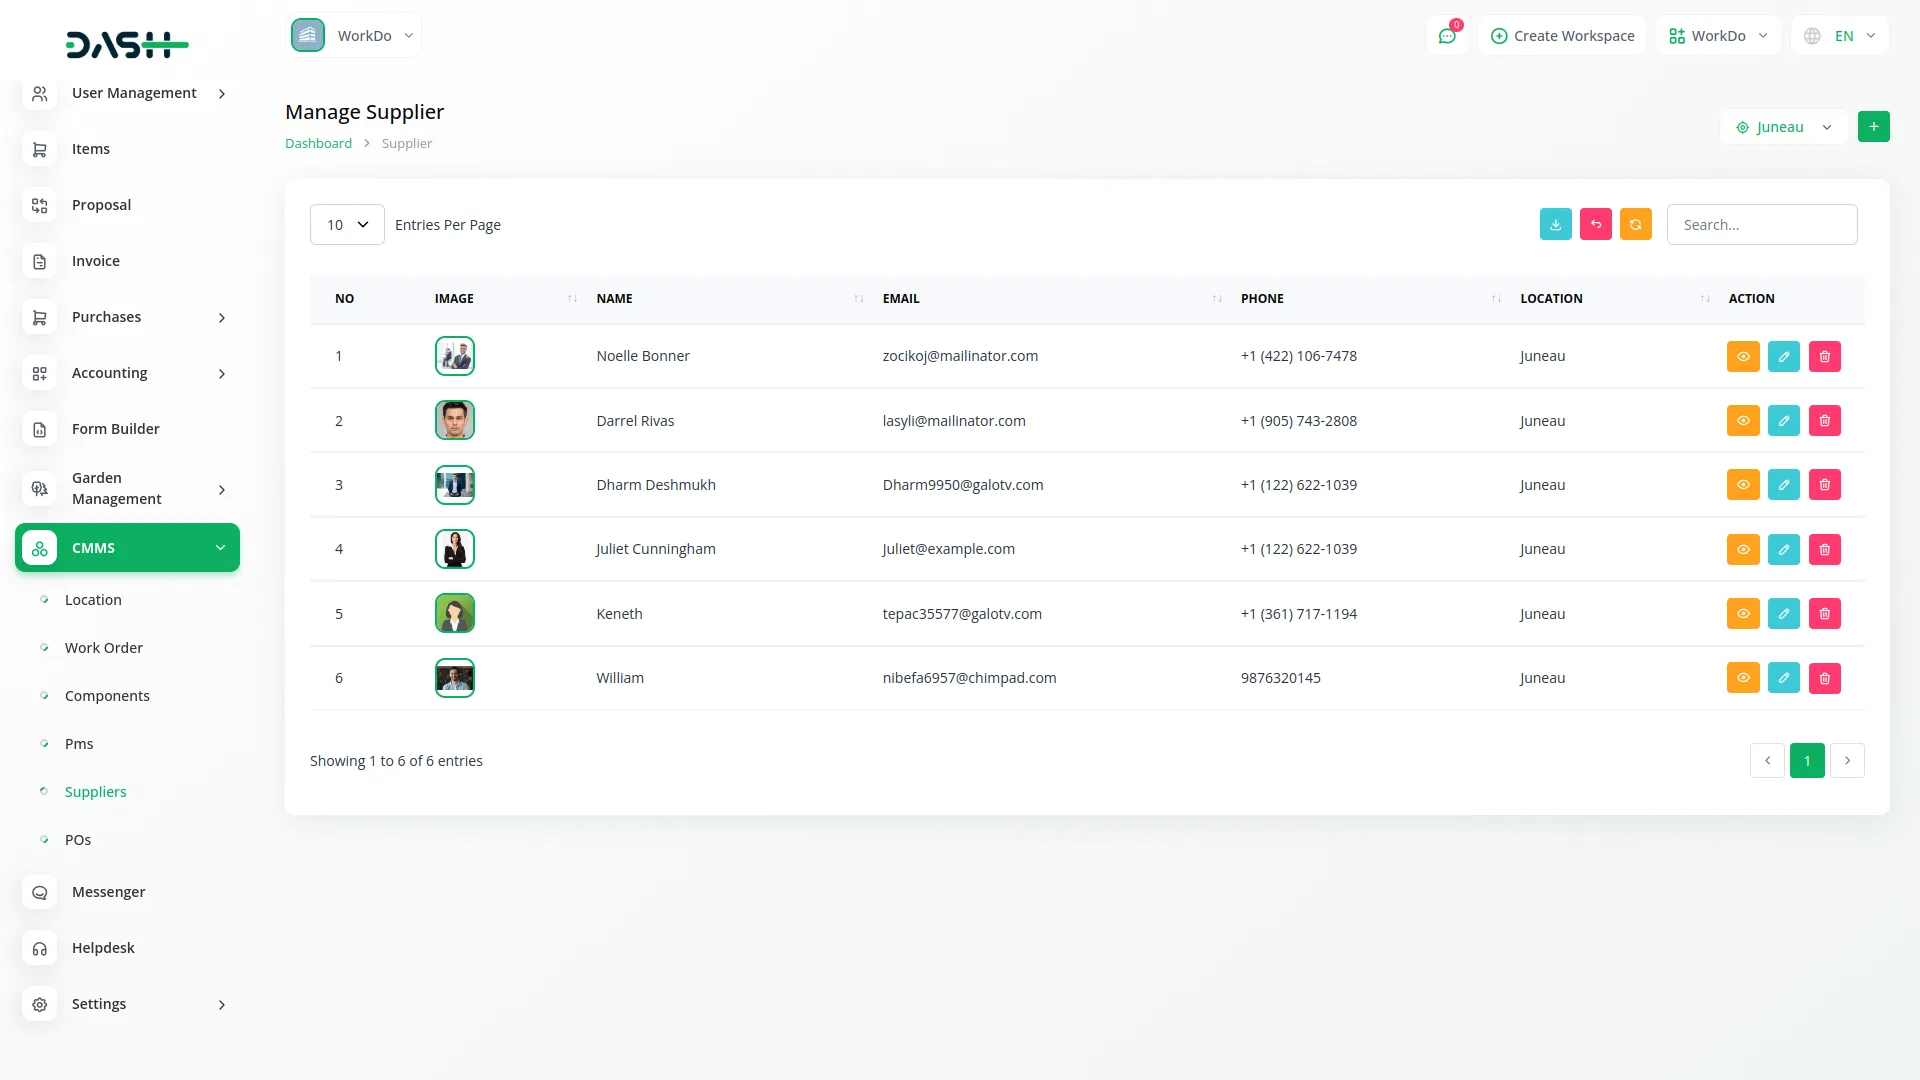Image resolution: width=1920 pixels, height=1080 pixels.
Task: Open the entries per page dropdown
Action: tap(347, 225)
